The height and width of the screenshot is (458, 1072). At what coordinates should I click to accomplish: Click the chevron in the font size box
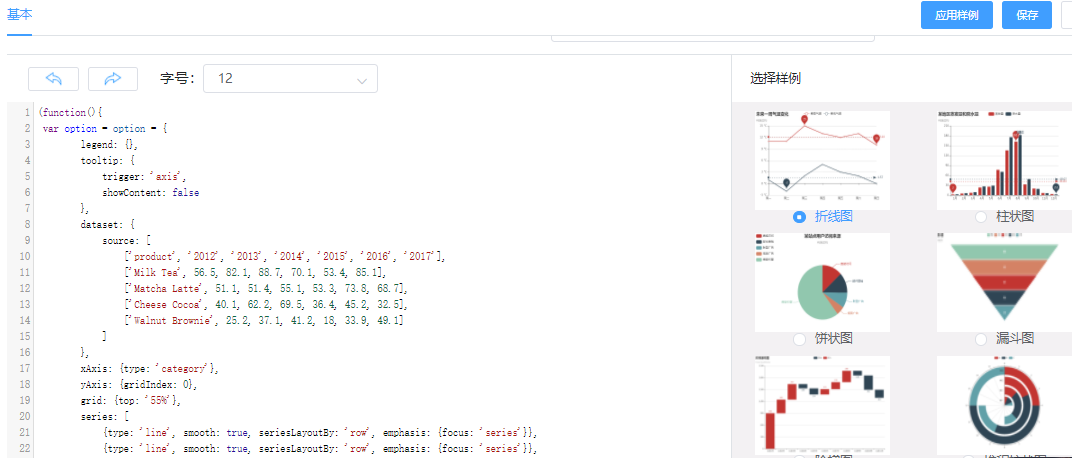coord(361,80)
